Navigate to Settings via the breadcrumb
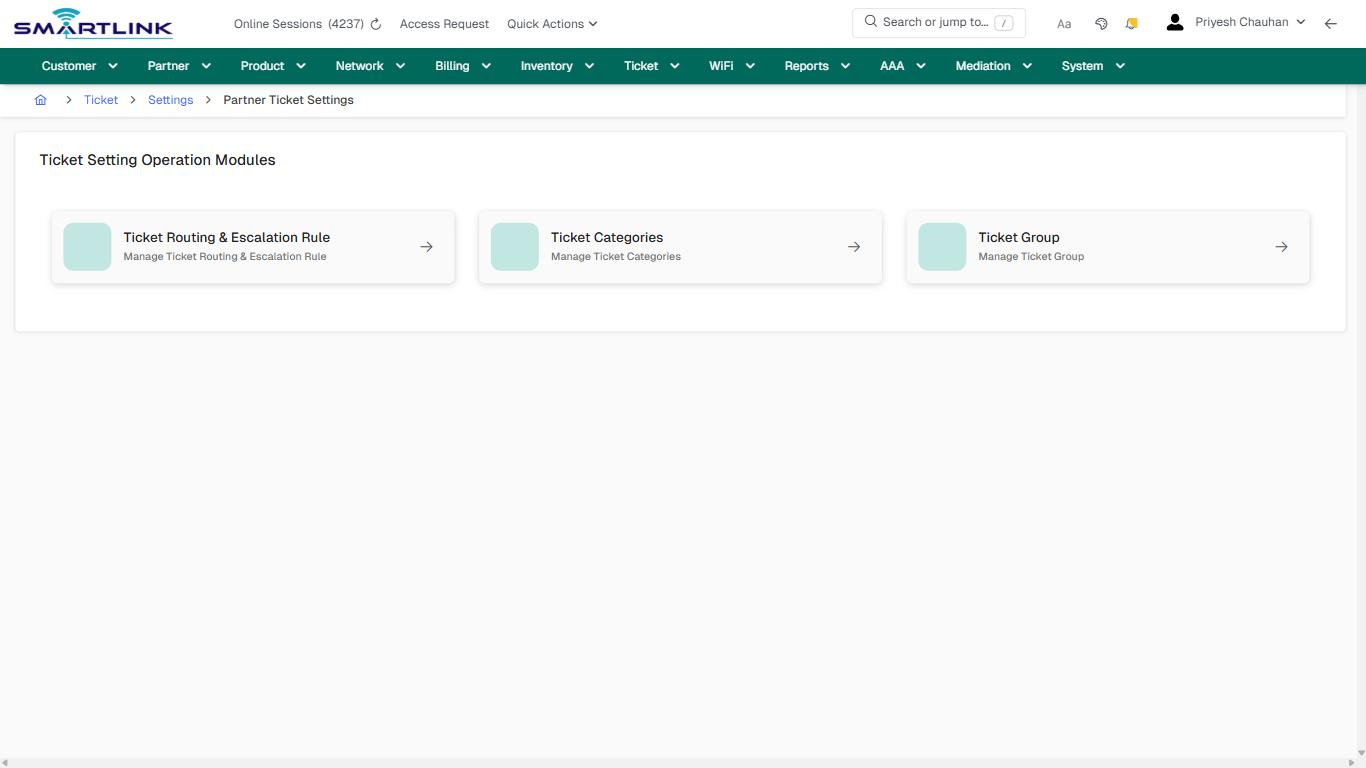This screenshot has height=768, width=1366. pos(170,99)
